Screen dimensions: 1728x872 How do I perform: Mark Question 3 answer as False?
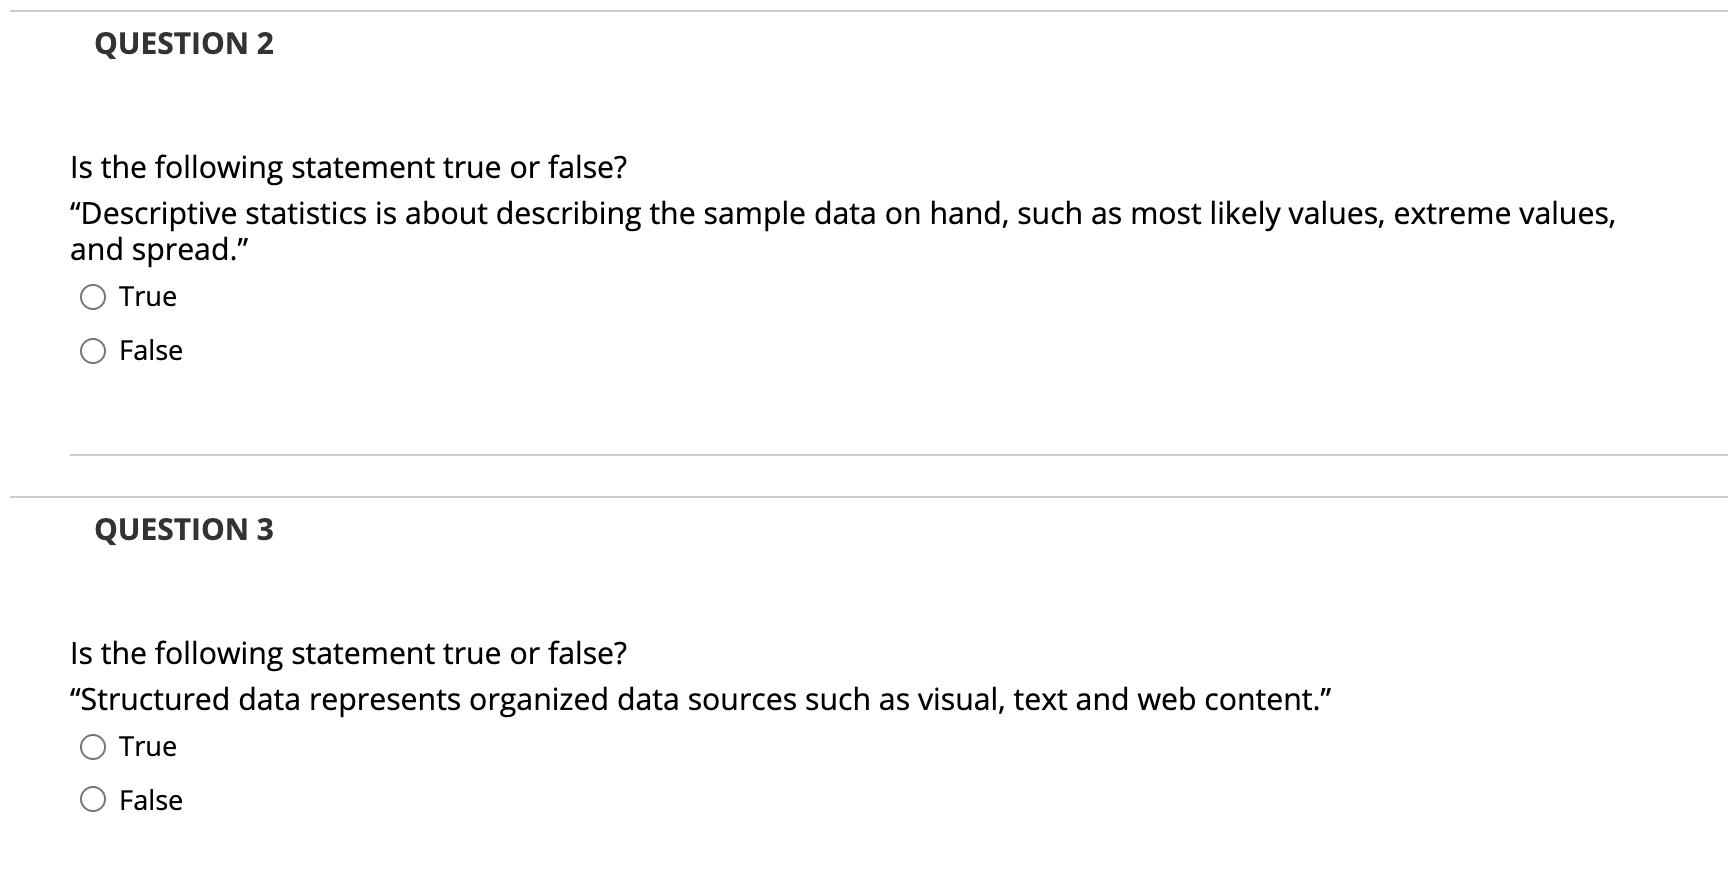click(x=91, y=799)
